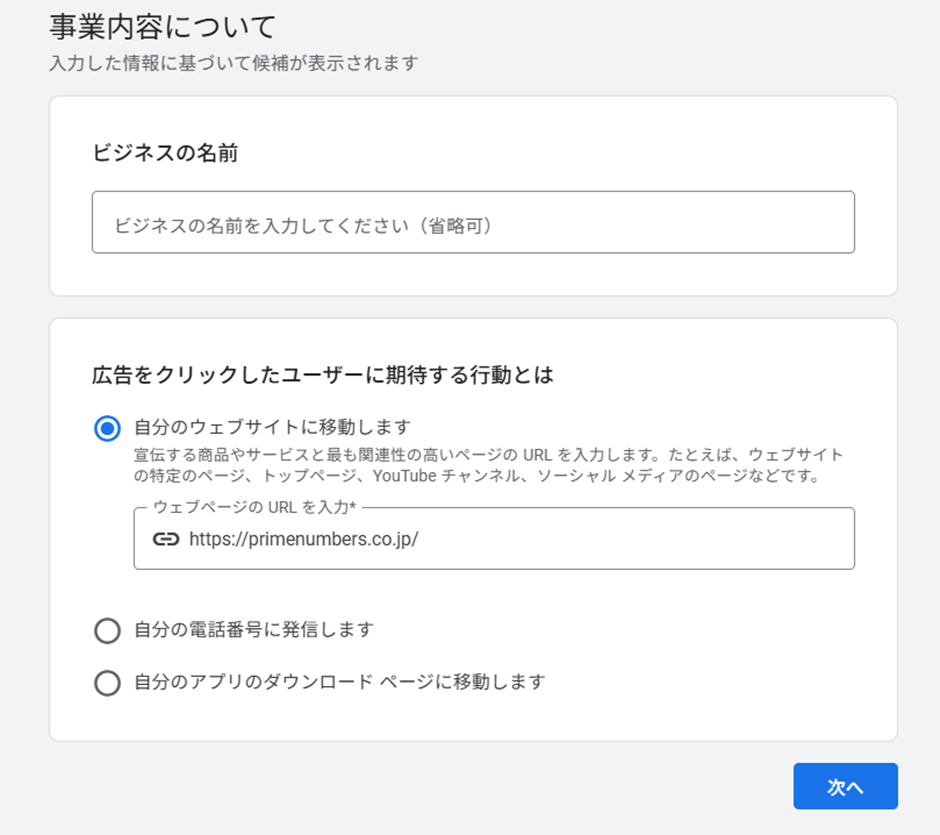
Task: Click the 事業内容について page heading
Action: click(x=163, y=27)
